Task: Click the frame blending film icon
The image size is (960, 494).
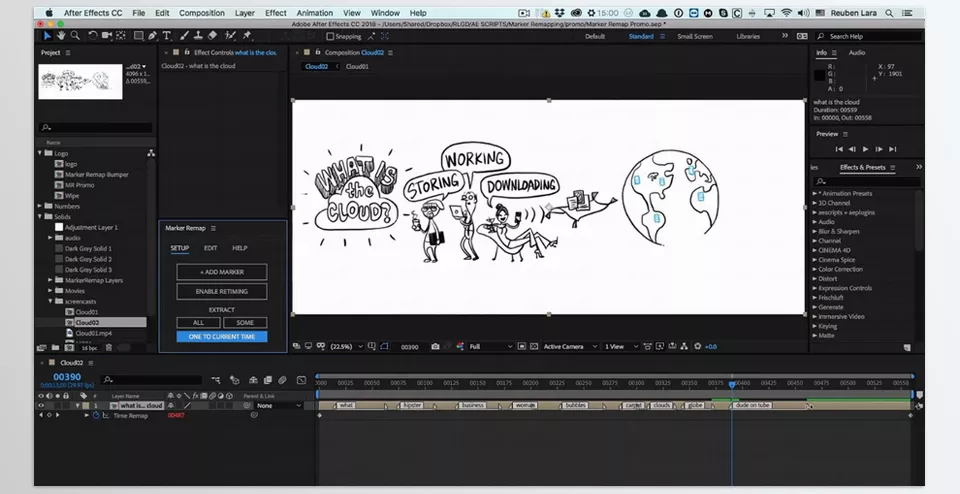Action: (x=268, y=380)
